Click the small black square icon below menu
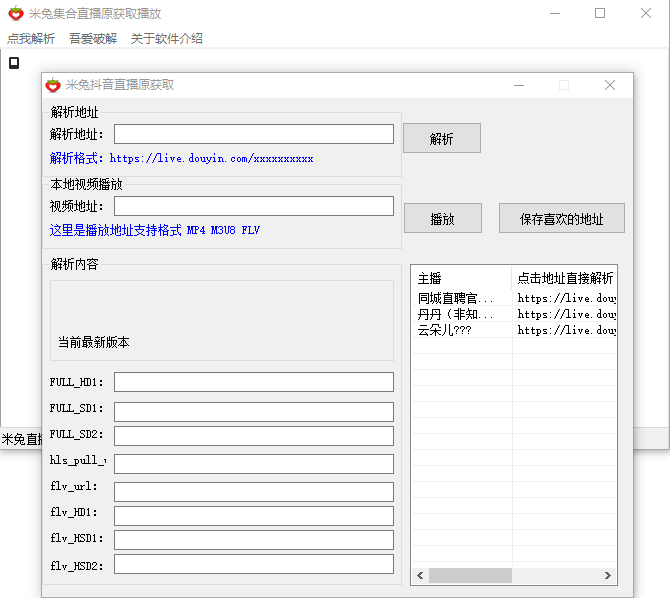The height and width of the screenshot is (598, 670). tap(14, 63)
